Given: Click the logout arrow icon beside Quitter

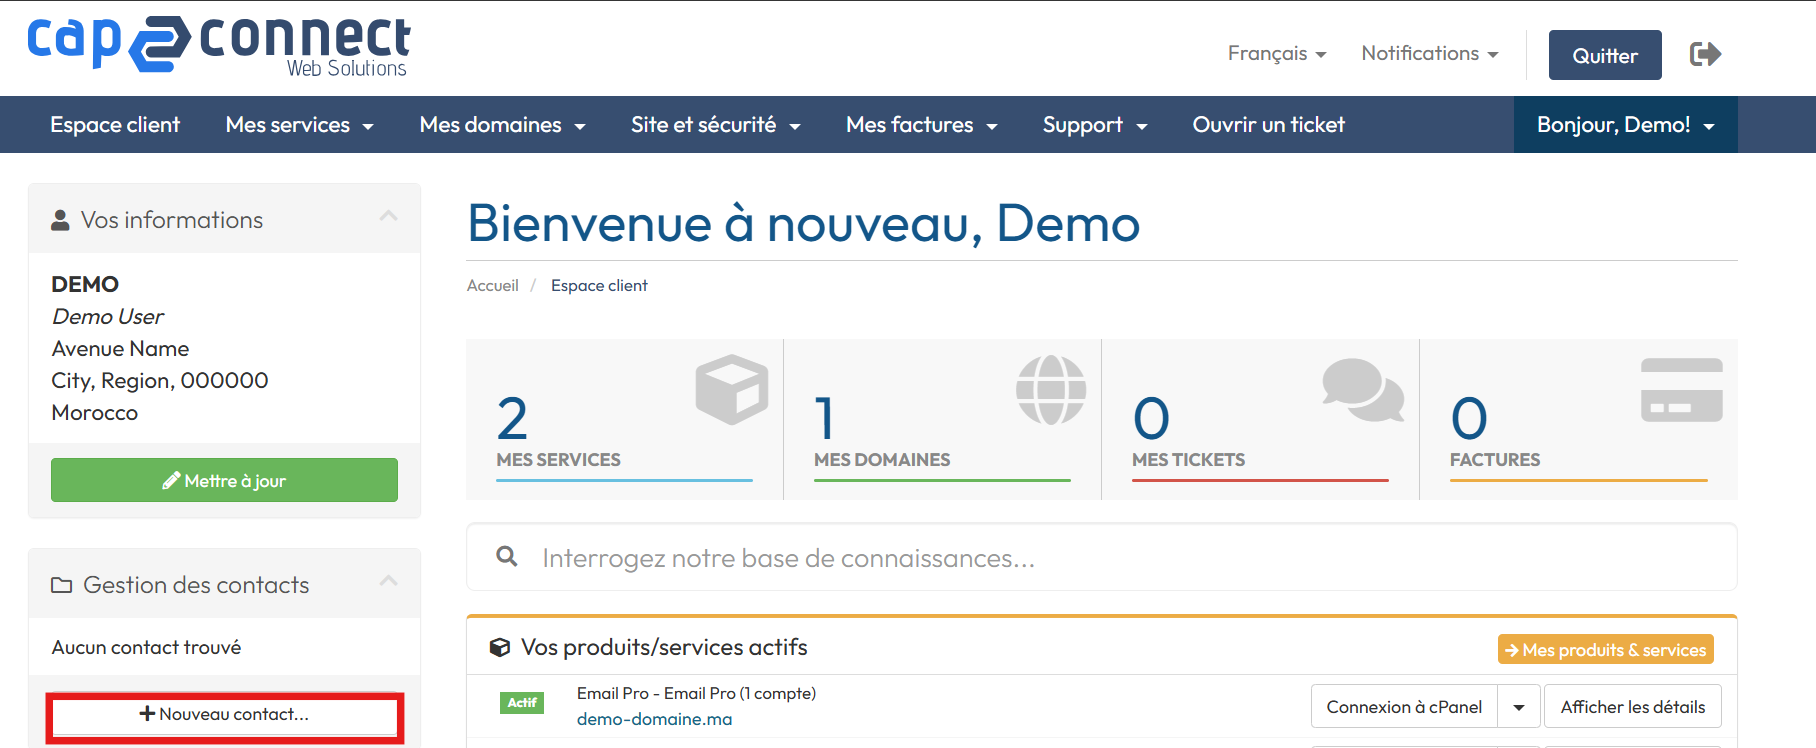Looking at the screenshot, I should (x=1705, y=54).
